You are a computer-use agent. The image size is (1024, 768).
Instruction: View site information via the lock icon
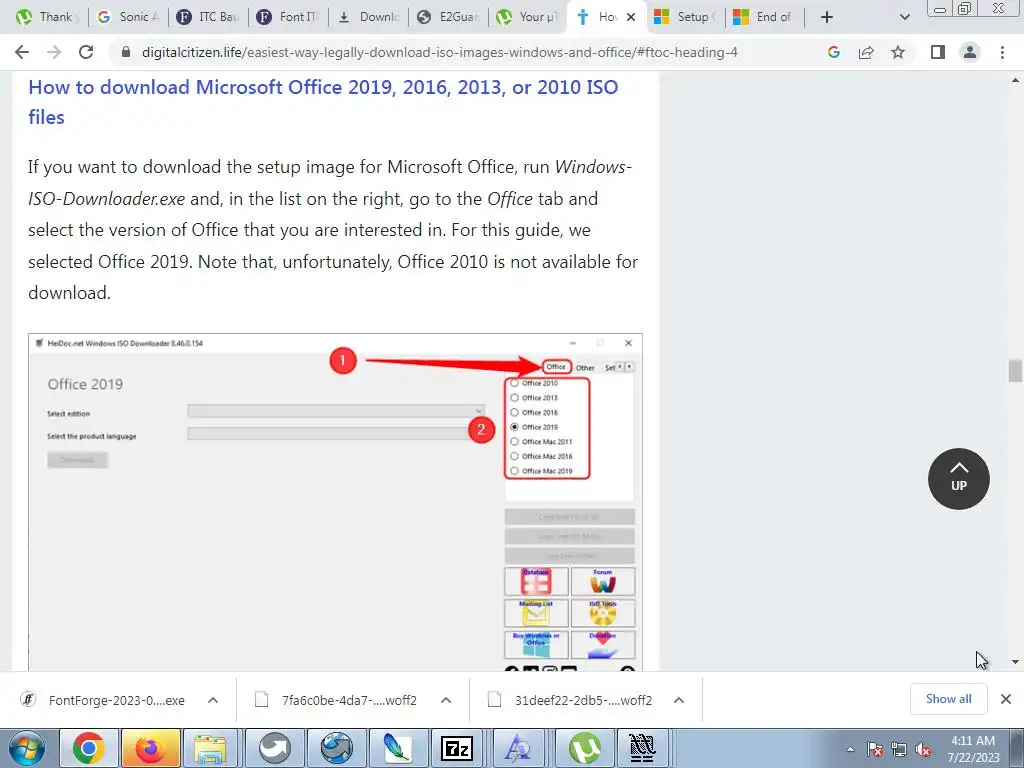coord(126,52)
